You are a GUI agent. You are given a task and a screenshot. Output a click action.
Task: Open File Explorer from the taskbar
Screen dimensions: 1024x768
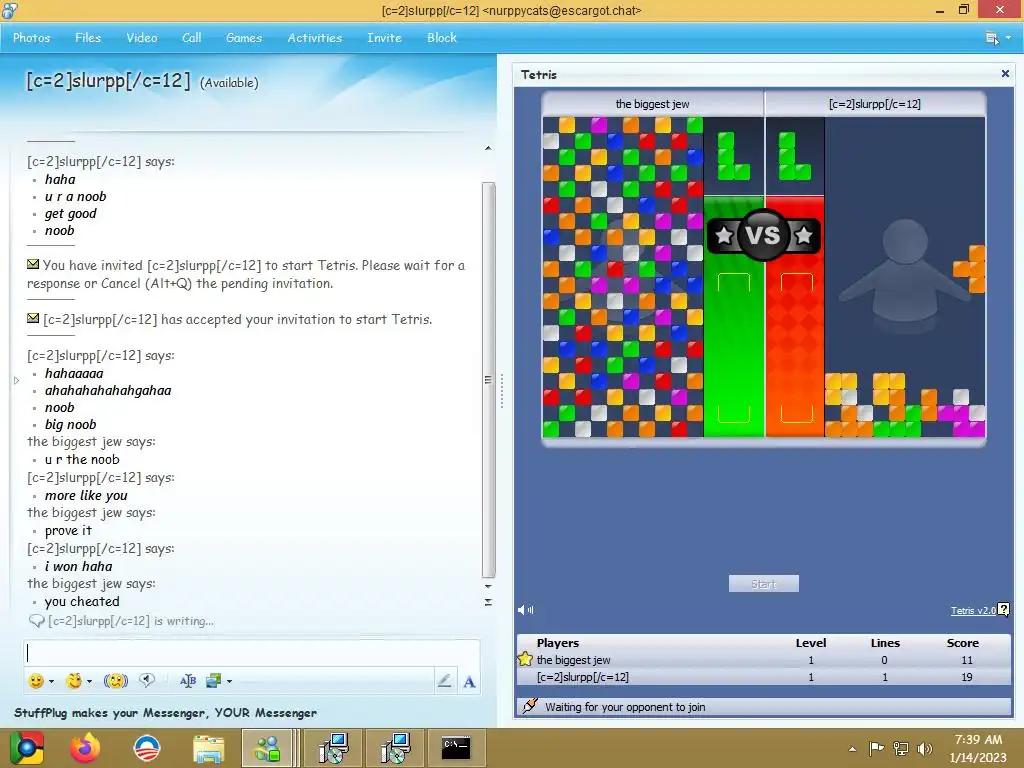(x=208, y=748)
